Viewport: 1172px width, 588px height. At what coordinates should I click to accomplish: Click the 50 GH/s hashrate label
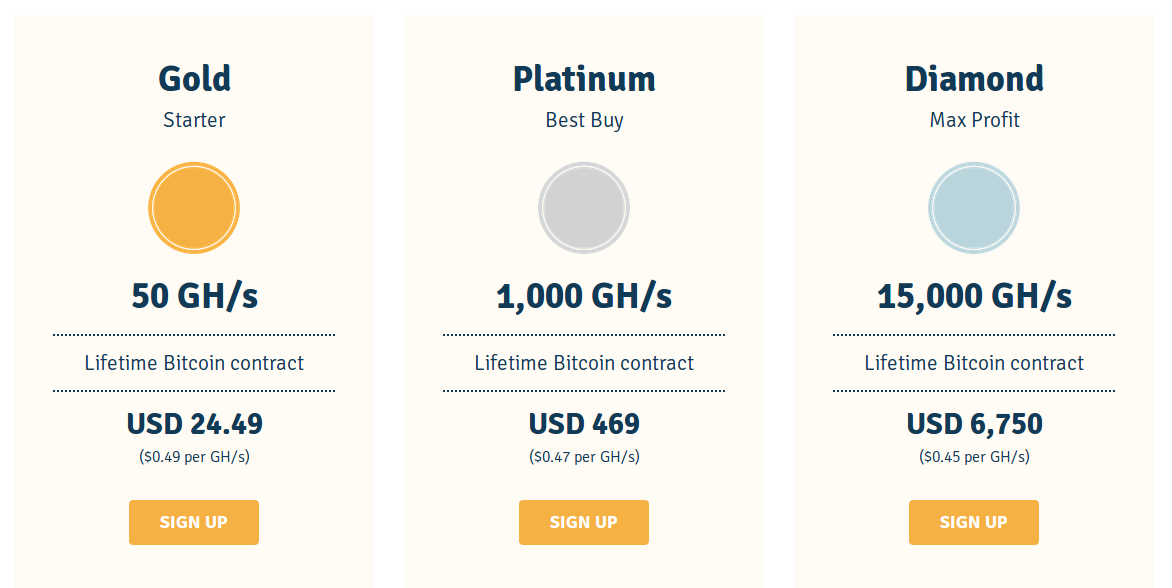pyautogui.click(x=194, y=296)
